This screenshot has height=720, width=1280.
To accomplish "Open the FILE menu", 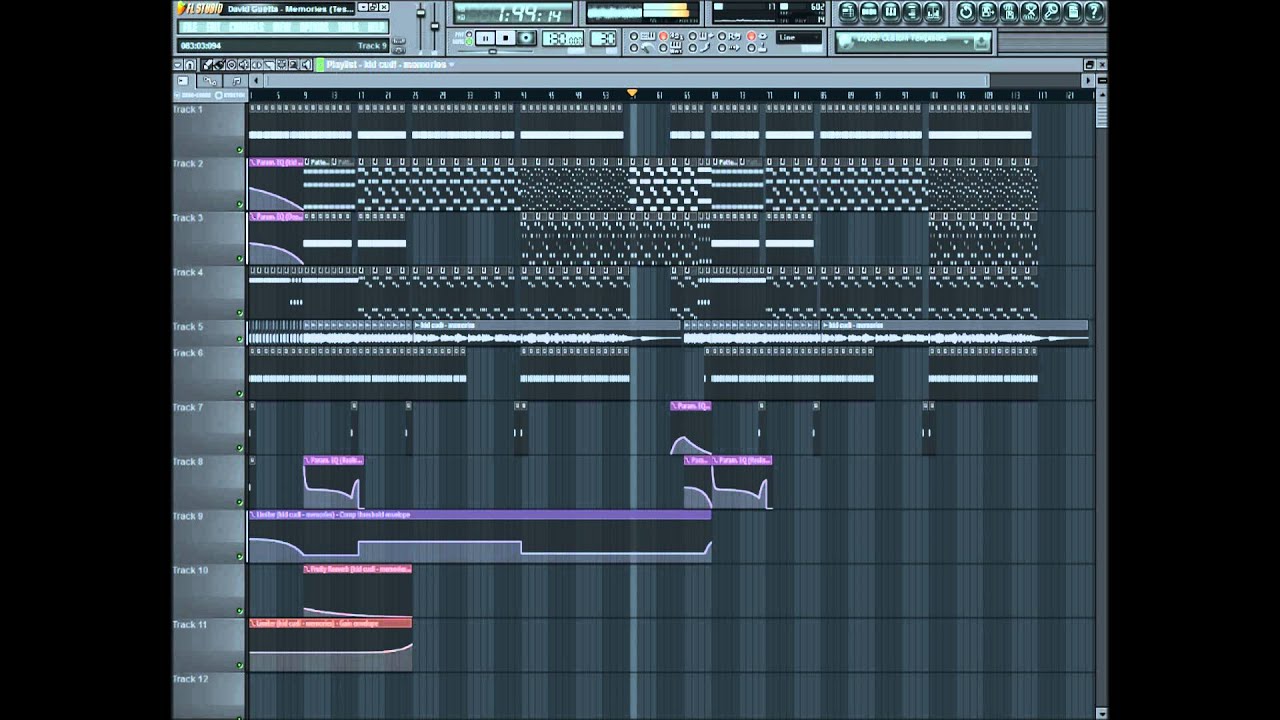I will (190, 27).
